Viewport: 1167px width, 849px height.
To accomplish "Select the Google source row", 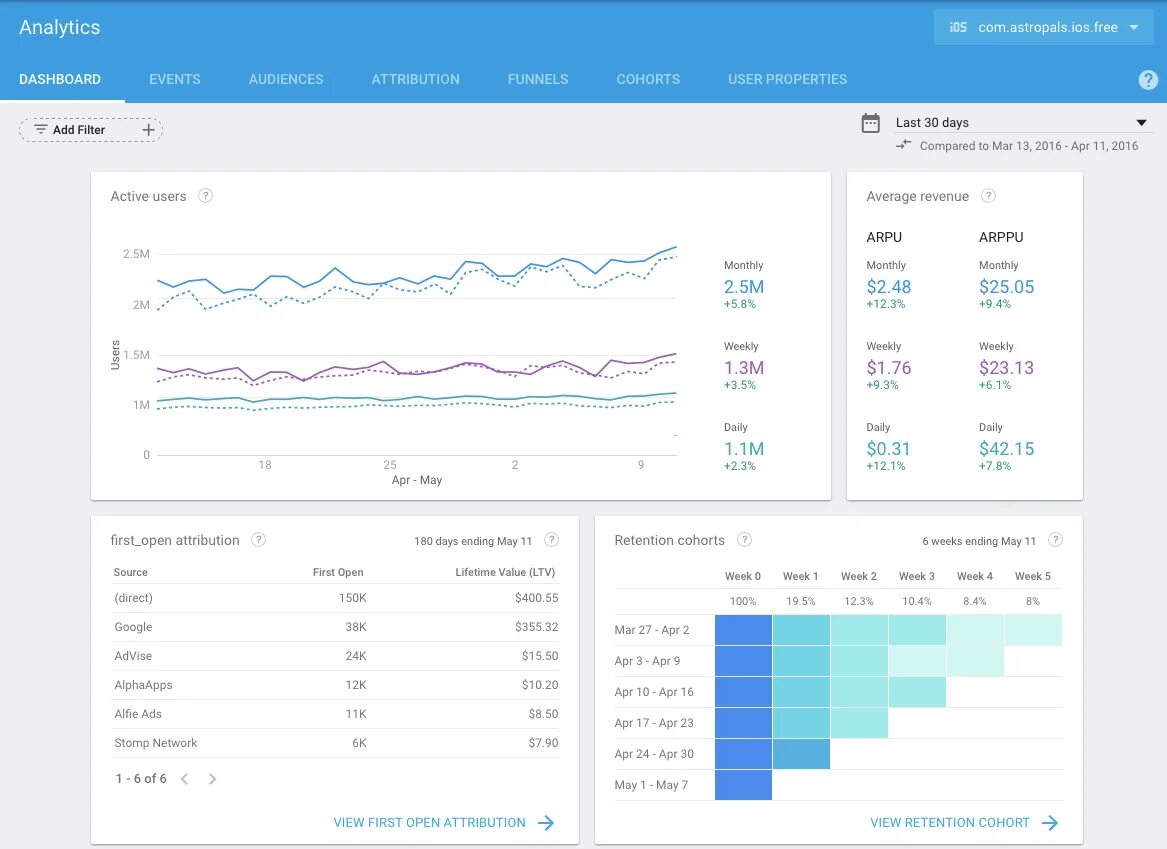I will 335,627.
